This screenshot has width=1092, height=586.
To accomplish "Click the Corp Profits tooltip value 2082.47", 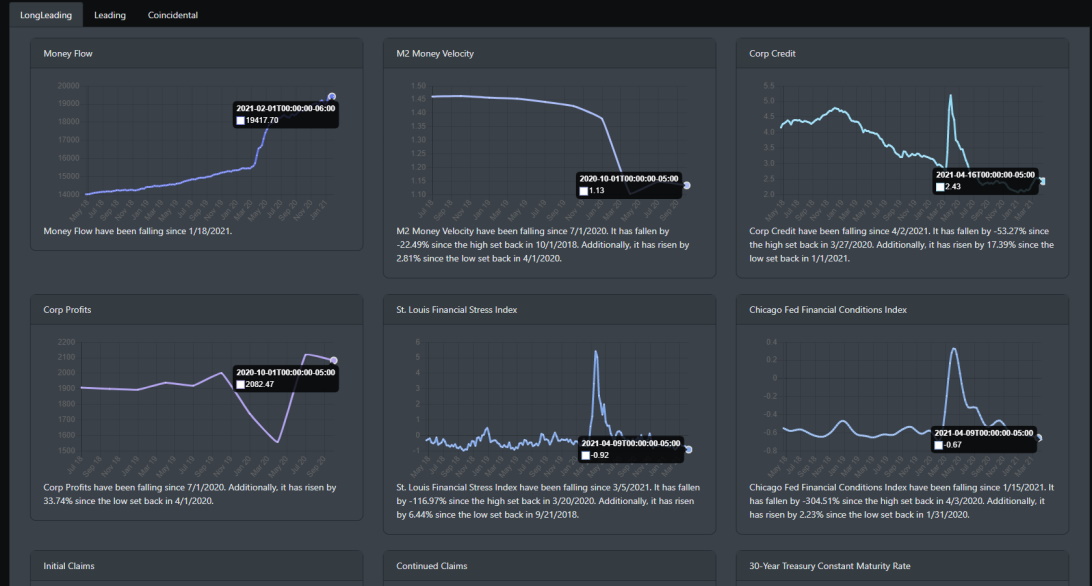I will pos(260,385).
